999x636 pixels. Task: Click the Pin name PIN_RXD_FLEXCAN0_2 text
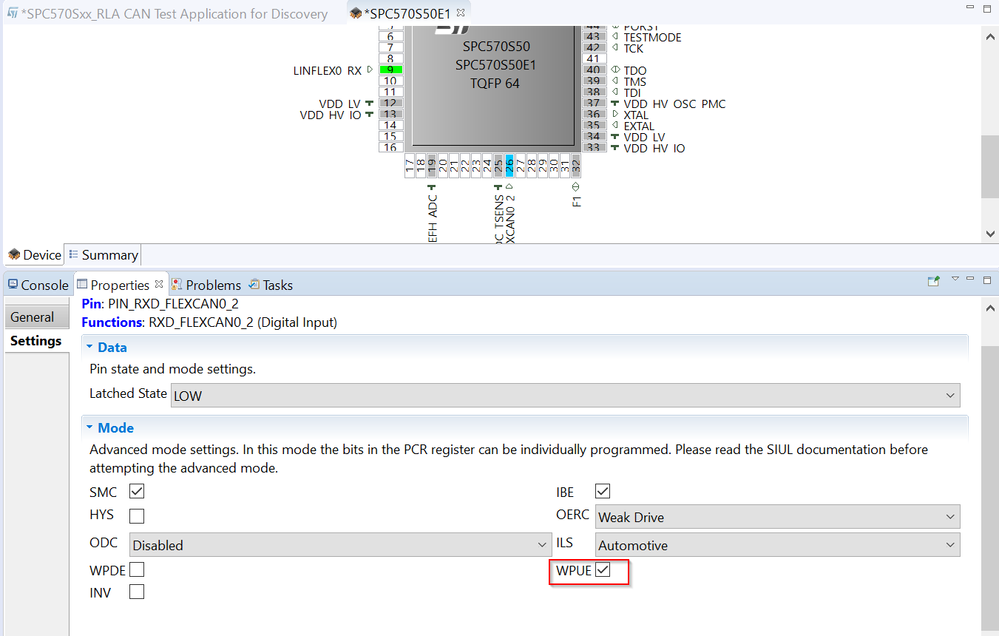pos(173,304)
